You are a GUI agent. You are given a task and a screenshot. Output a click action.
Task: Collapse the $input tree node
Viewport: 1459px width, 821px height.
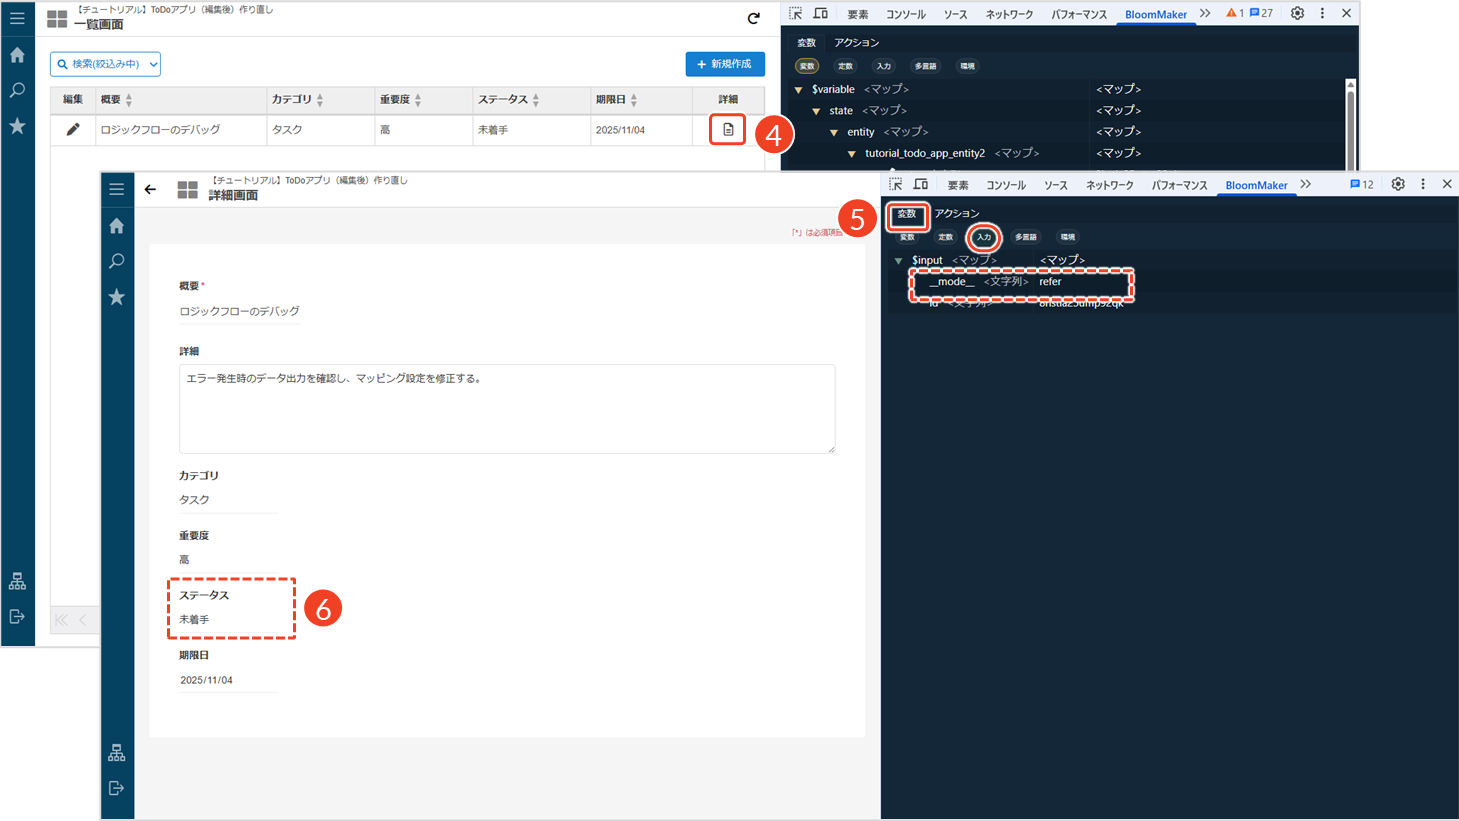[898, 261]
